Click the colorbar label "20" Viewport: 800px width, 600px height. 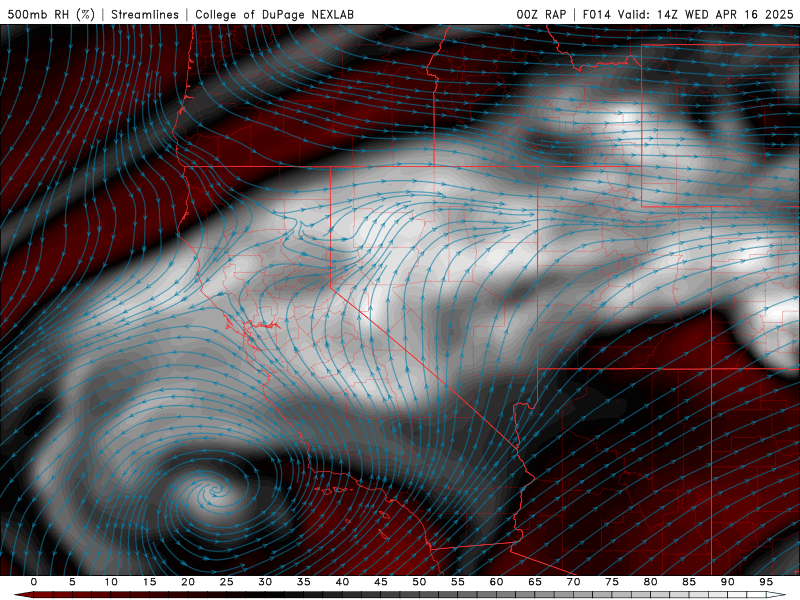188,582
